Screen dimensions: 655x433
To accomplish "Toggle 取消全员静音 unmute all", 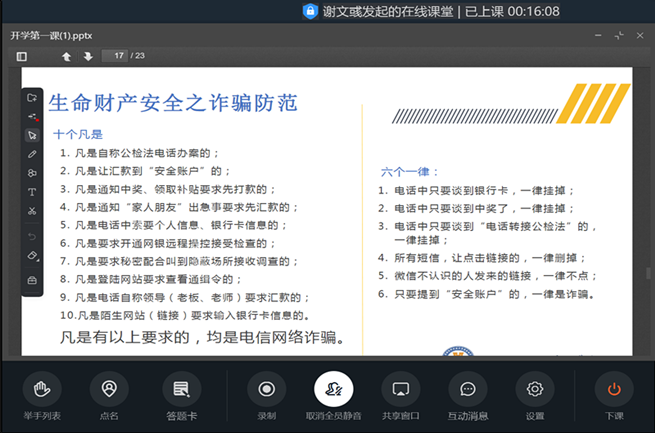I will pos(333,396).
